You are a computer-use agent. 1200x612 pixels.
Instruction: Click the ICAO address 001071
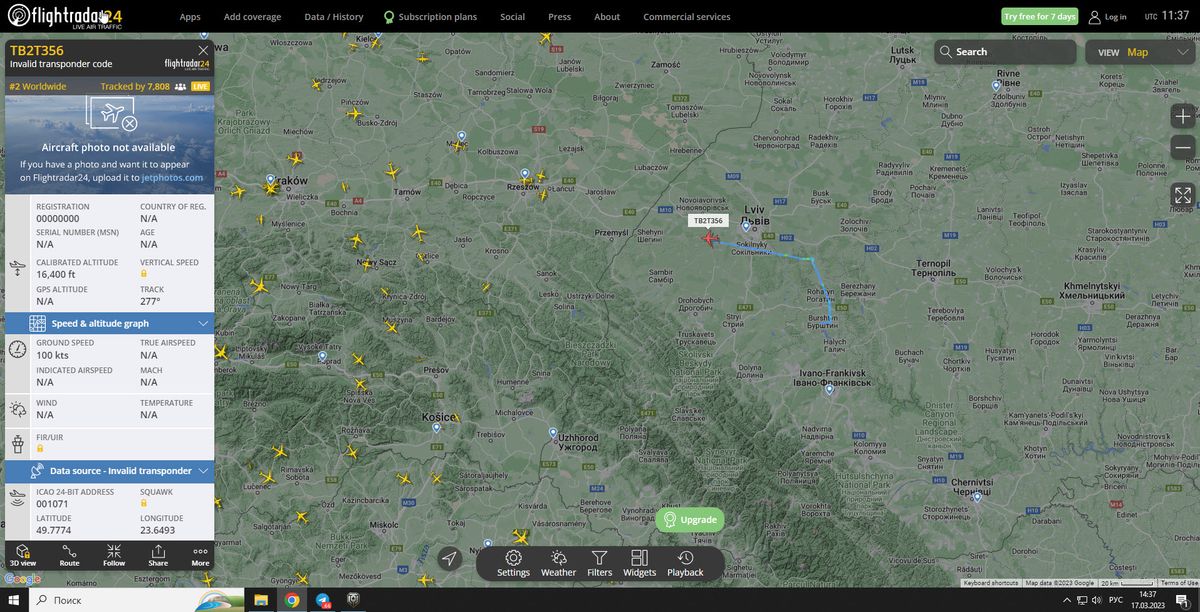click(x=52, y=503)
